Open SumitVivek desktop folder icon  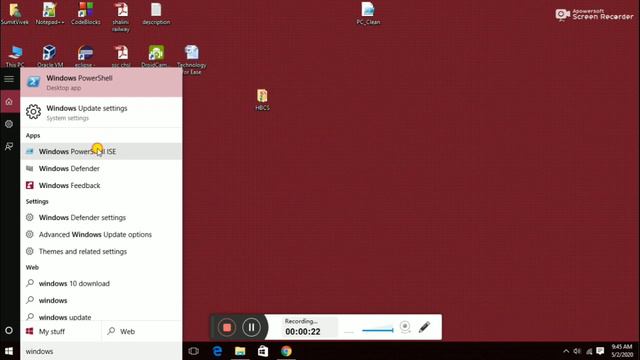pyautogui.click(x=15, y=13)
